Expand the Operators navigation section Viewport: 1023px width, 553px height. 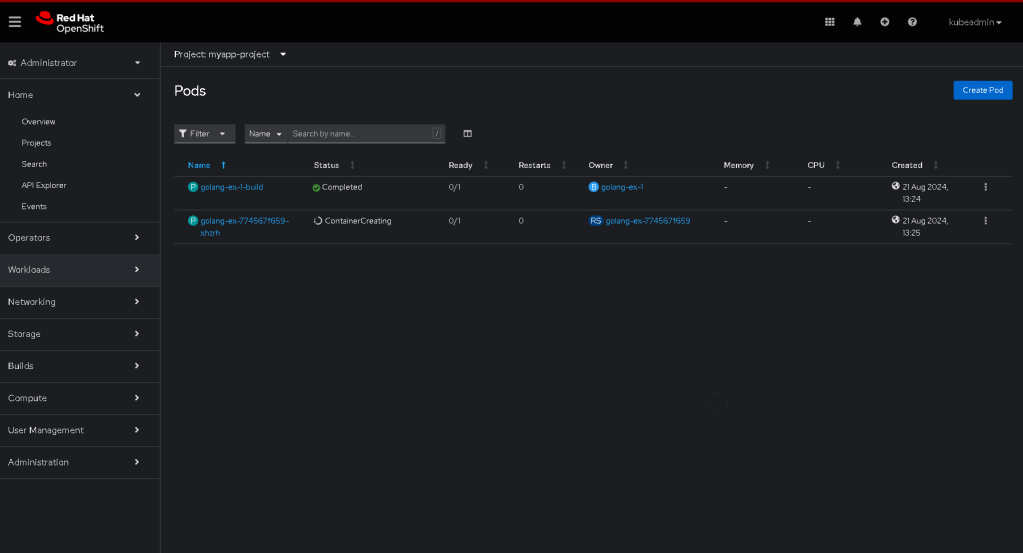[80, 238]
